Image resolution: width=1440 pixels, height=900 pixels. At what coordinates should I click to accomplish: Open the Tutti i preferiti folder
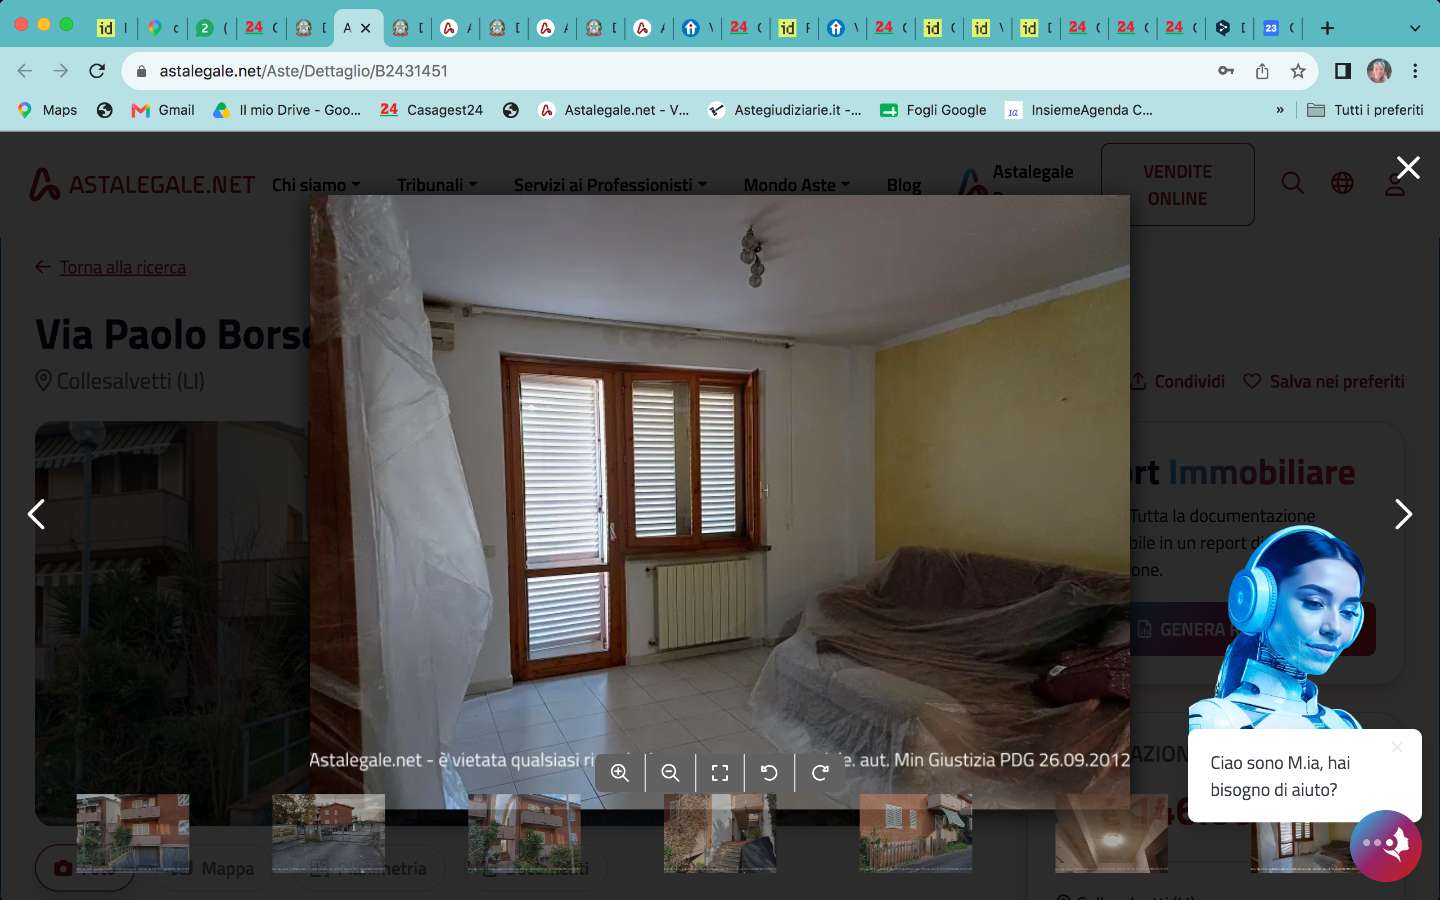point(1365,110)
